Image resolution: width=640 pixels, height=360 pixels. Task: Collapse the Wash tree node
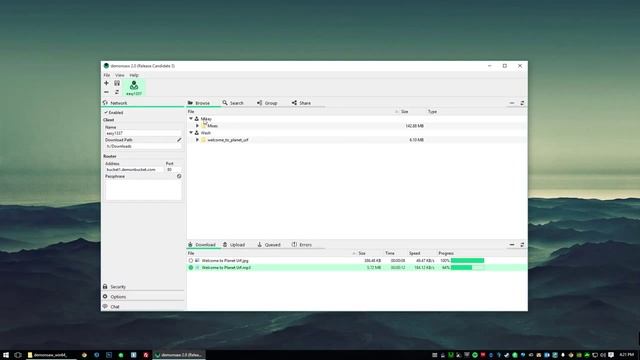[191, 133]
